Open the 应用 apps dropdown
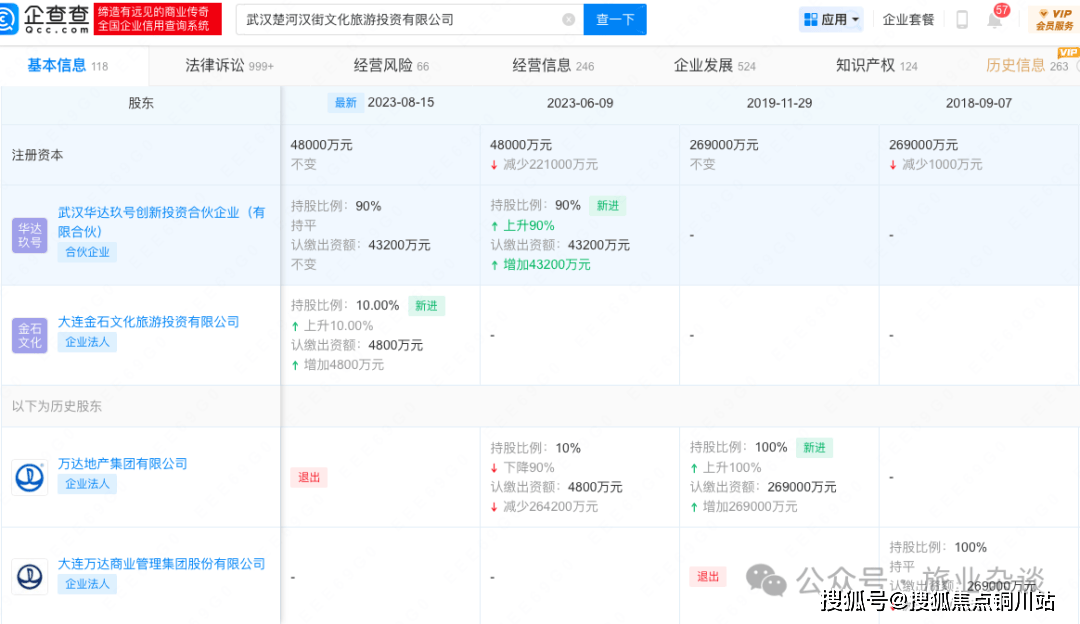Screen dimensions: 1080x624 (x=832, y=19)
